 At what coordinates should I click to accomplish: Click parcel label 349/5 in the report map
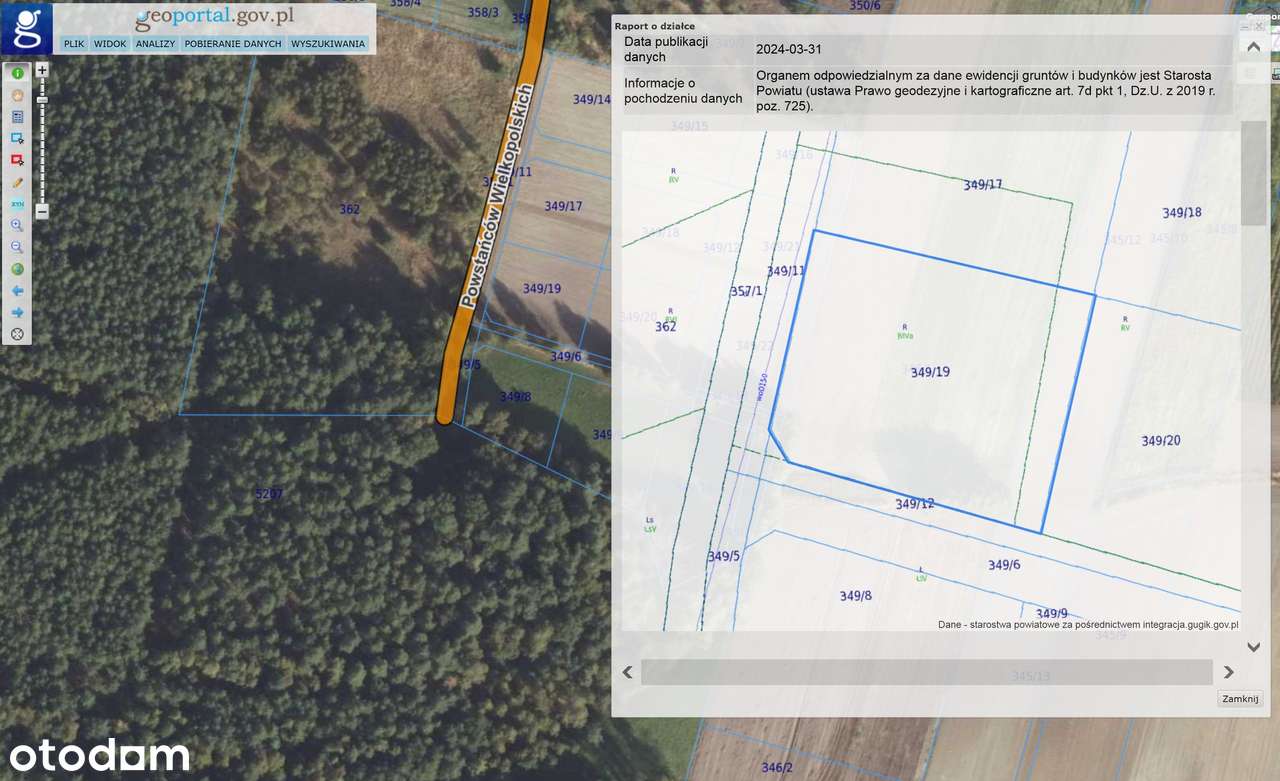point(723,556)
